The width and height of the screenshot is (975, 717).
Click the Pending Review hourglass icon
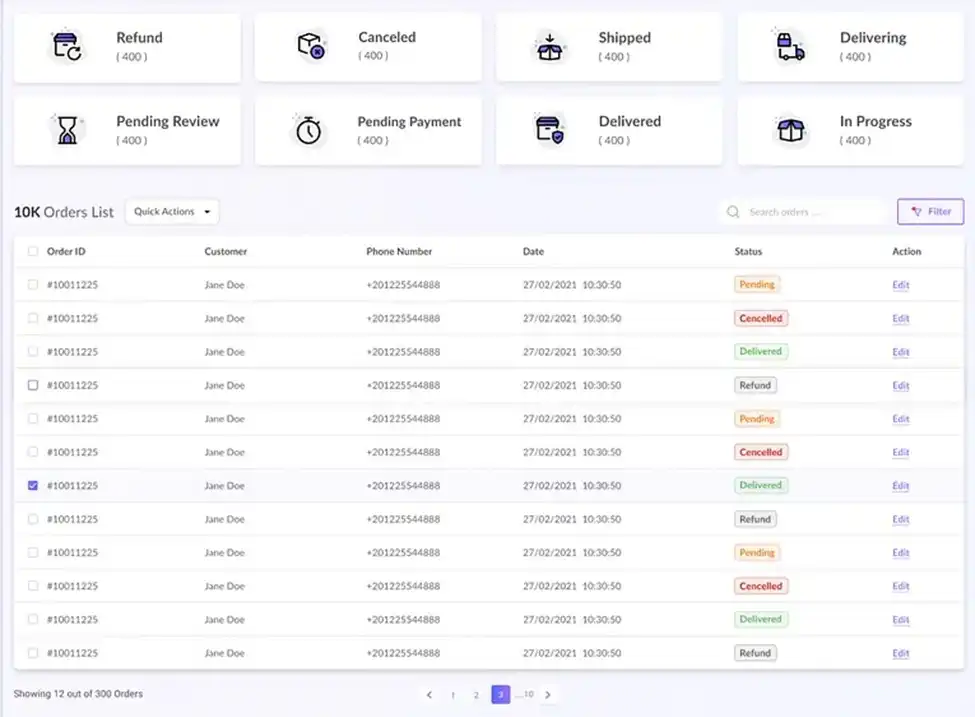(x=67, y=130)
